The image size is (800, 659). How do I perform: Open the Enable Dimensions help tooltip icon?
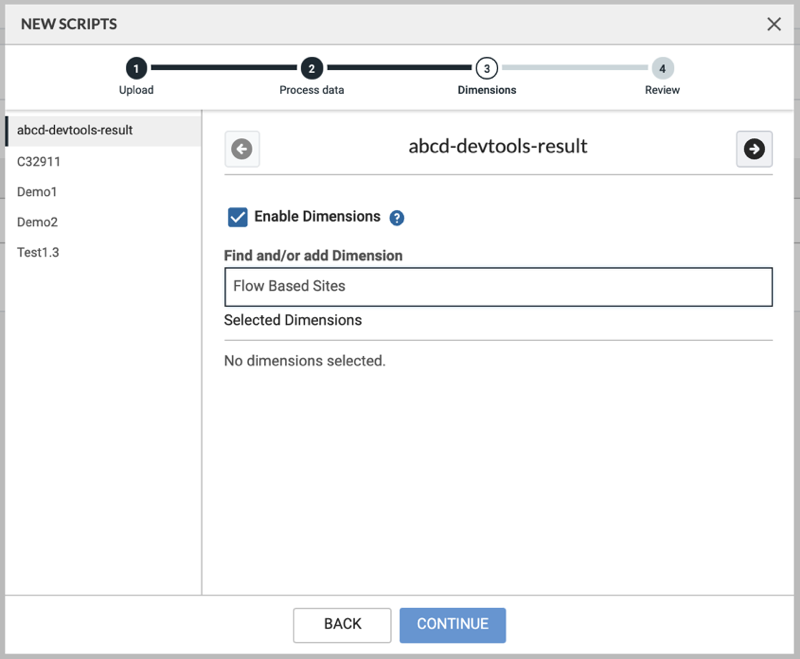tap(396, 217)
